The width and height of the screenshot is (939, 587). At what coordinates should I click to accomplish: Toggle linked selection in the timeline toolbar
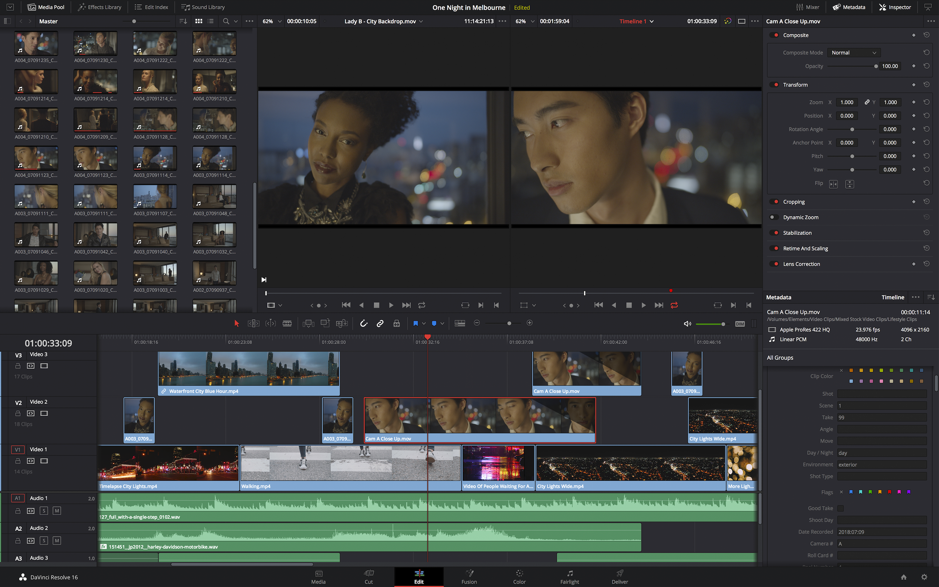[380, 322]
